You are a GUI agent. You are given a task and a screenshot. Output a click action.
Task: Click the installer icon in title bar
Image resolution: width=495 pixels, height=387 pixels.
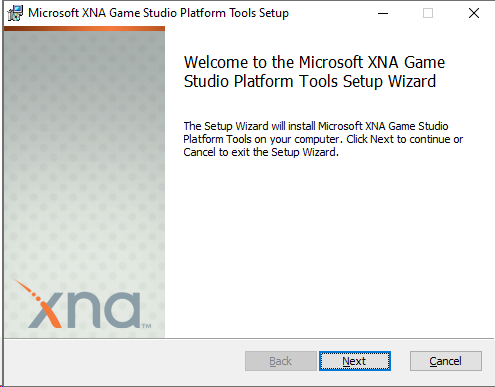coord(15,13)
